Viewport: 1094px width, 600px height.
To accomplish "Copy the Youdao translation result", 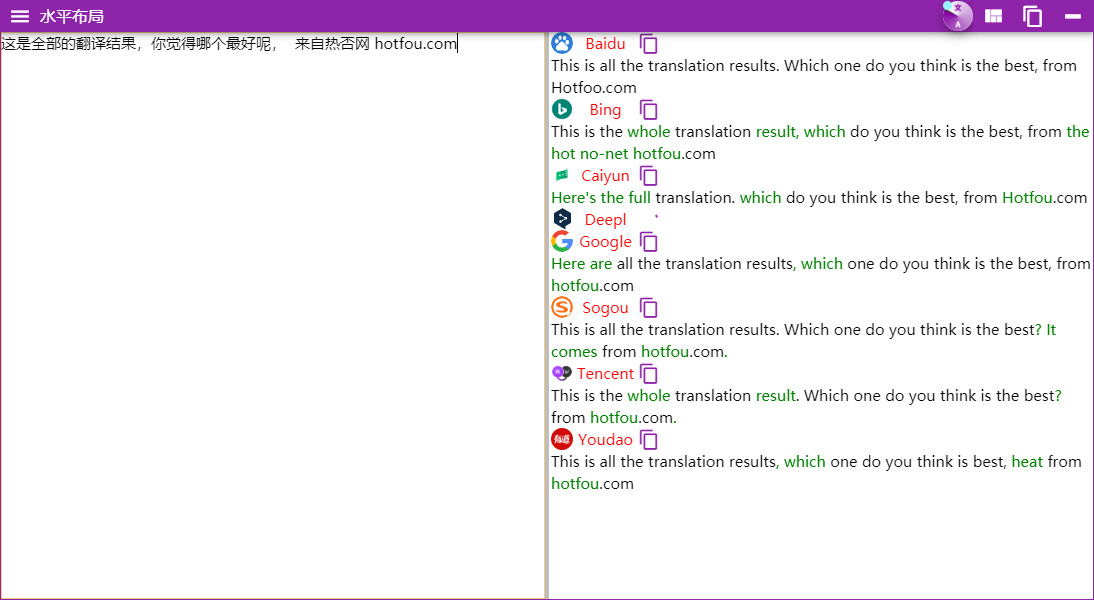I will click(649, 440).
